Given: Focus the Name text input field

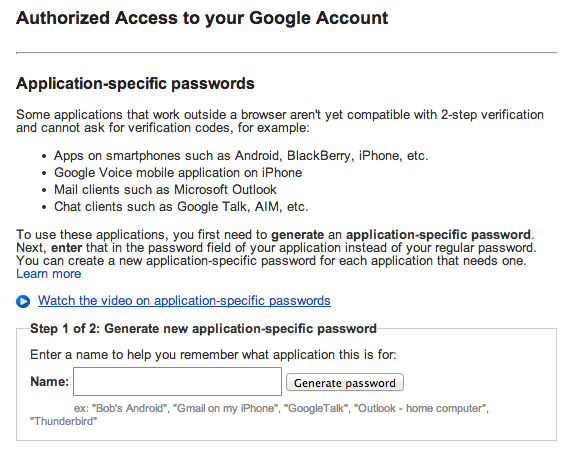Looking at the screenshot, I should coord(177,381).
